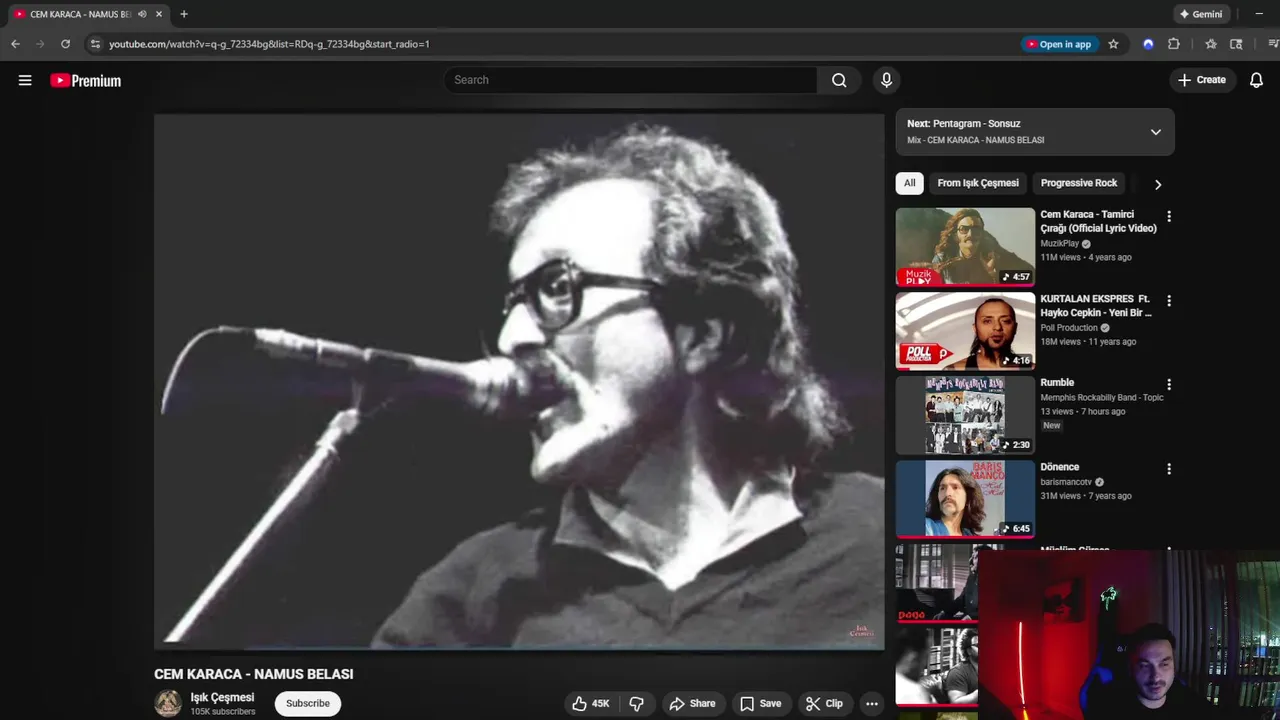Save video to a playlist
The width and height of the screenshot is (1280, 720).
pyautogui.click(x=760, y=703)
